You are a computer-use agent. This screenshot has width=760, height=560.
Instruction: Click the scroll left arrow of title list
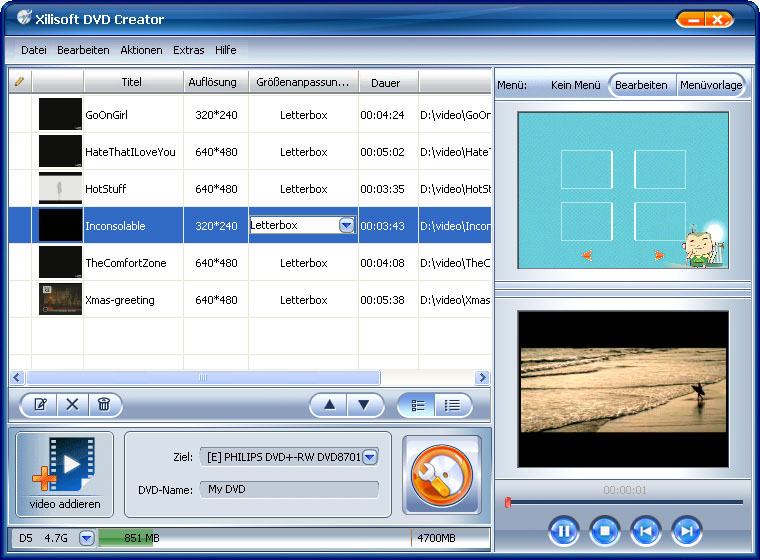click(17, 377)
